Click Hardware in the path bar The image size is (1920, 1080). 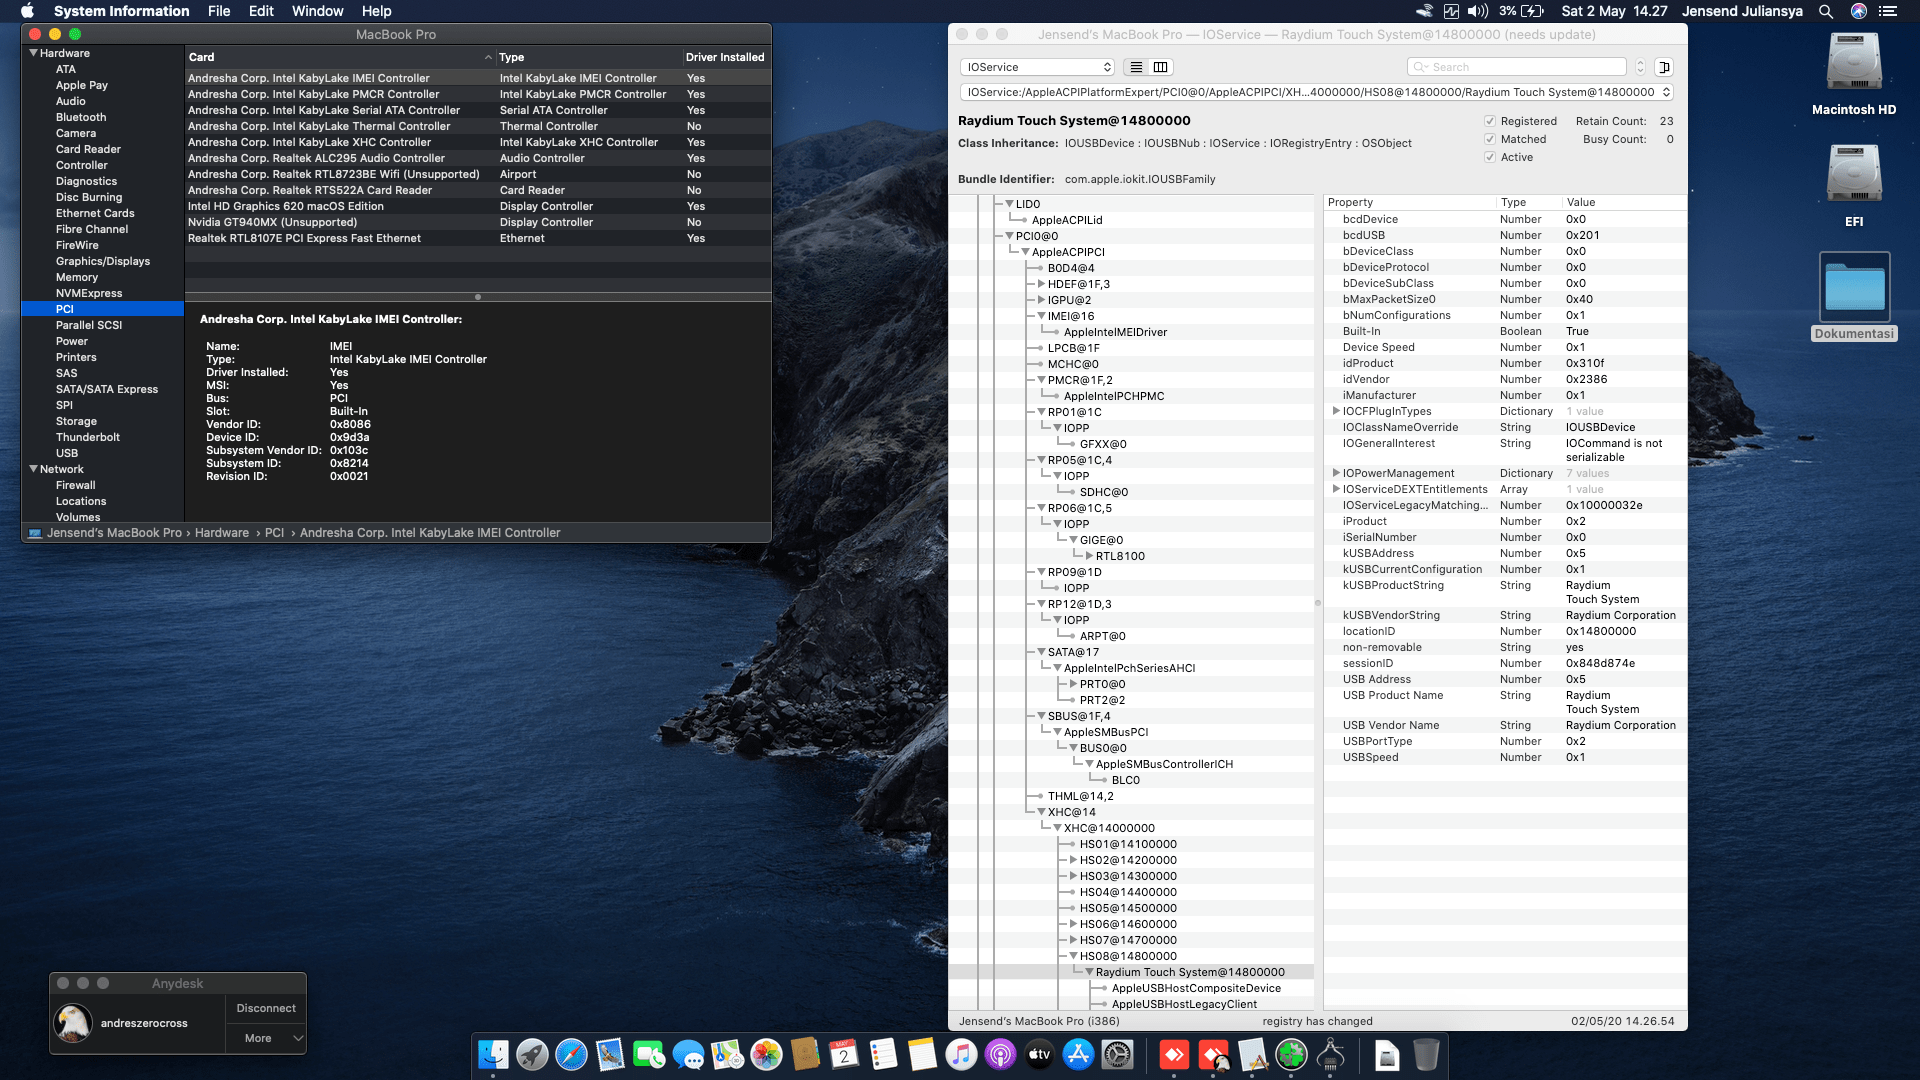pyautogui.click(x=222, y=533)
